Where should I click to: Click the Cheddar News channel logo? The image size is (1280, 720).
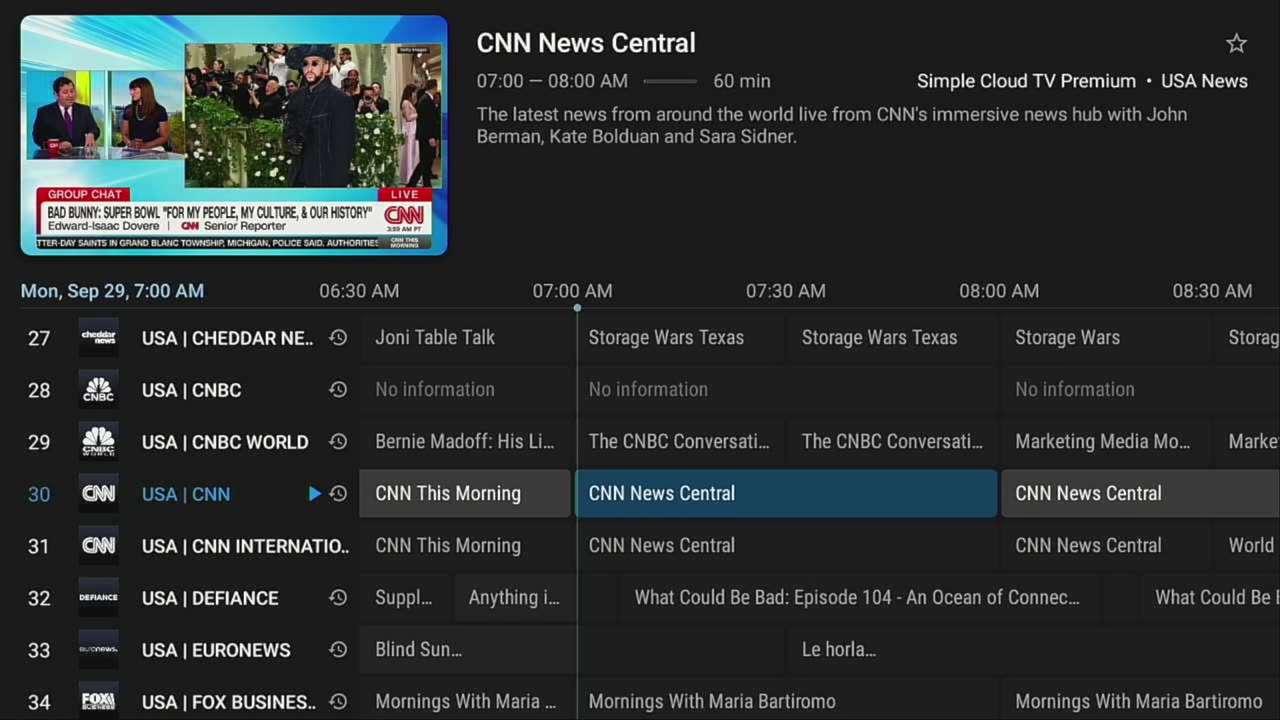98,338
